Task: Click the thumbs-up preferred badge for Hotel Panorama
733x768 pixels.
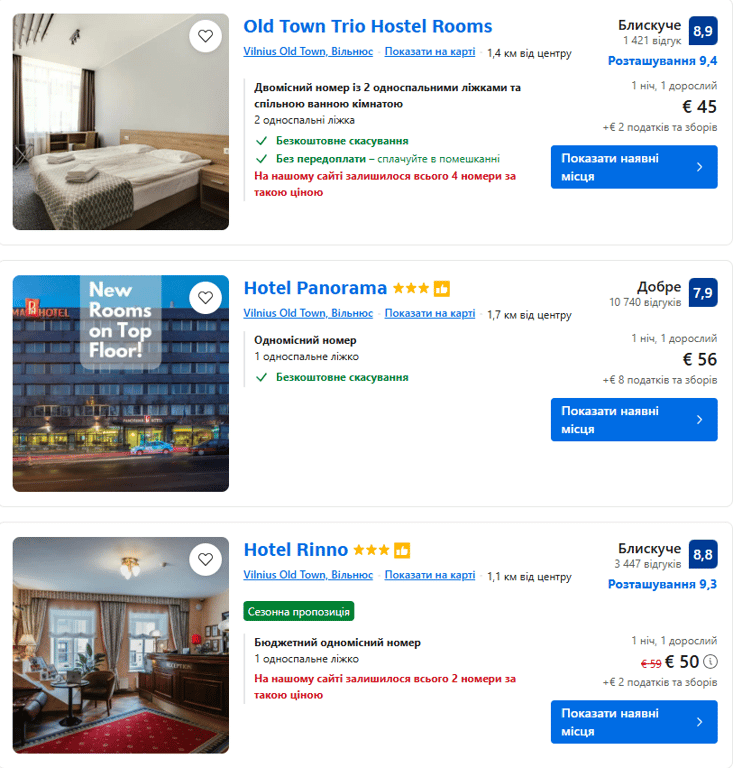Action: pyautogui.click(x=442, y=289)
